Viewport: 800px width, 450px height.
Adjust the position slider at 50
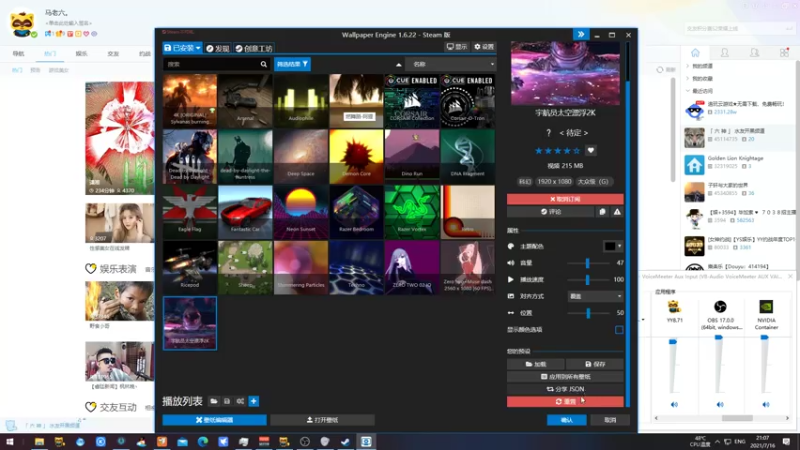click(x=588, y=313)
